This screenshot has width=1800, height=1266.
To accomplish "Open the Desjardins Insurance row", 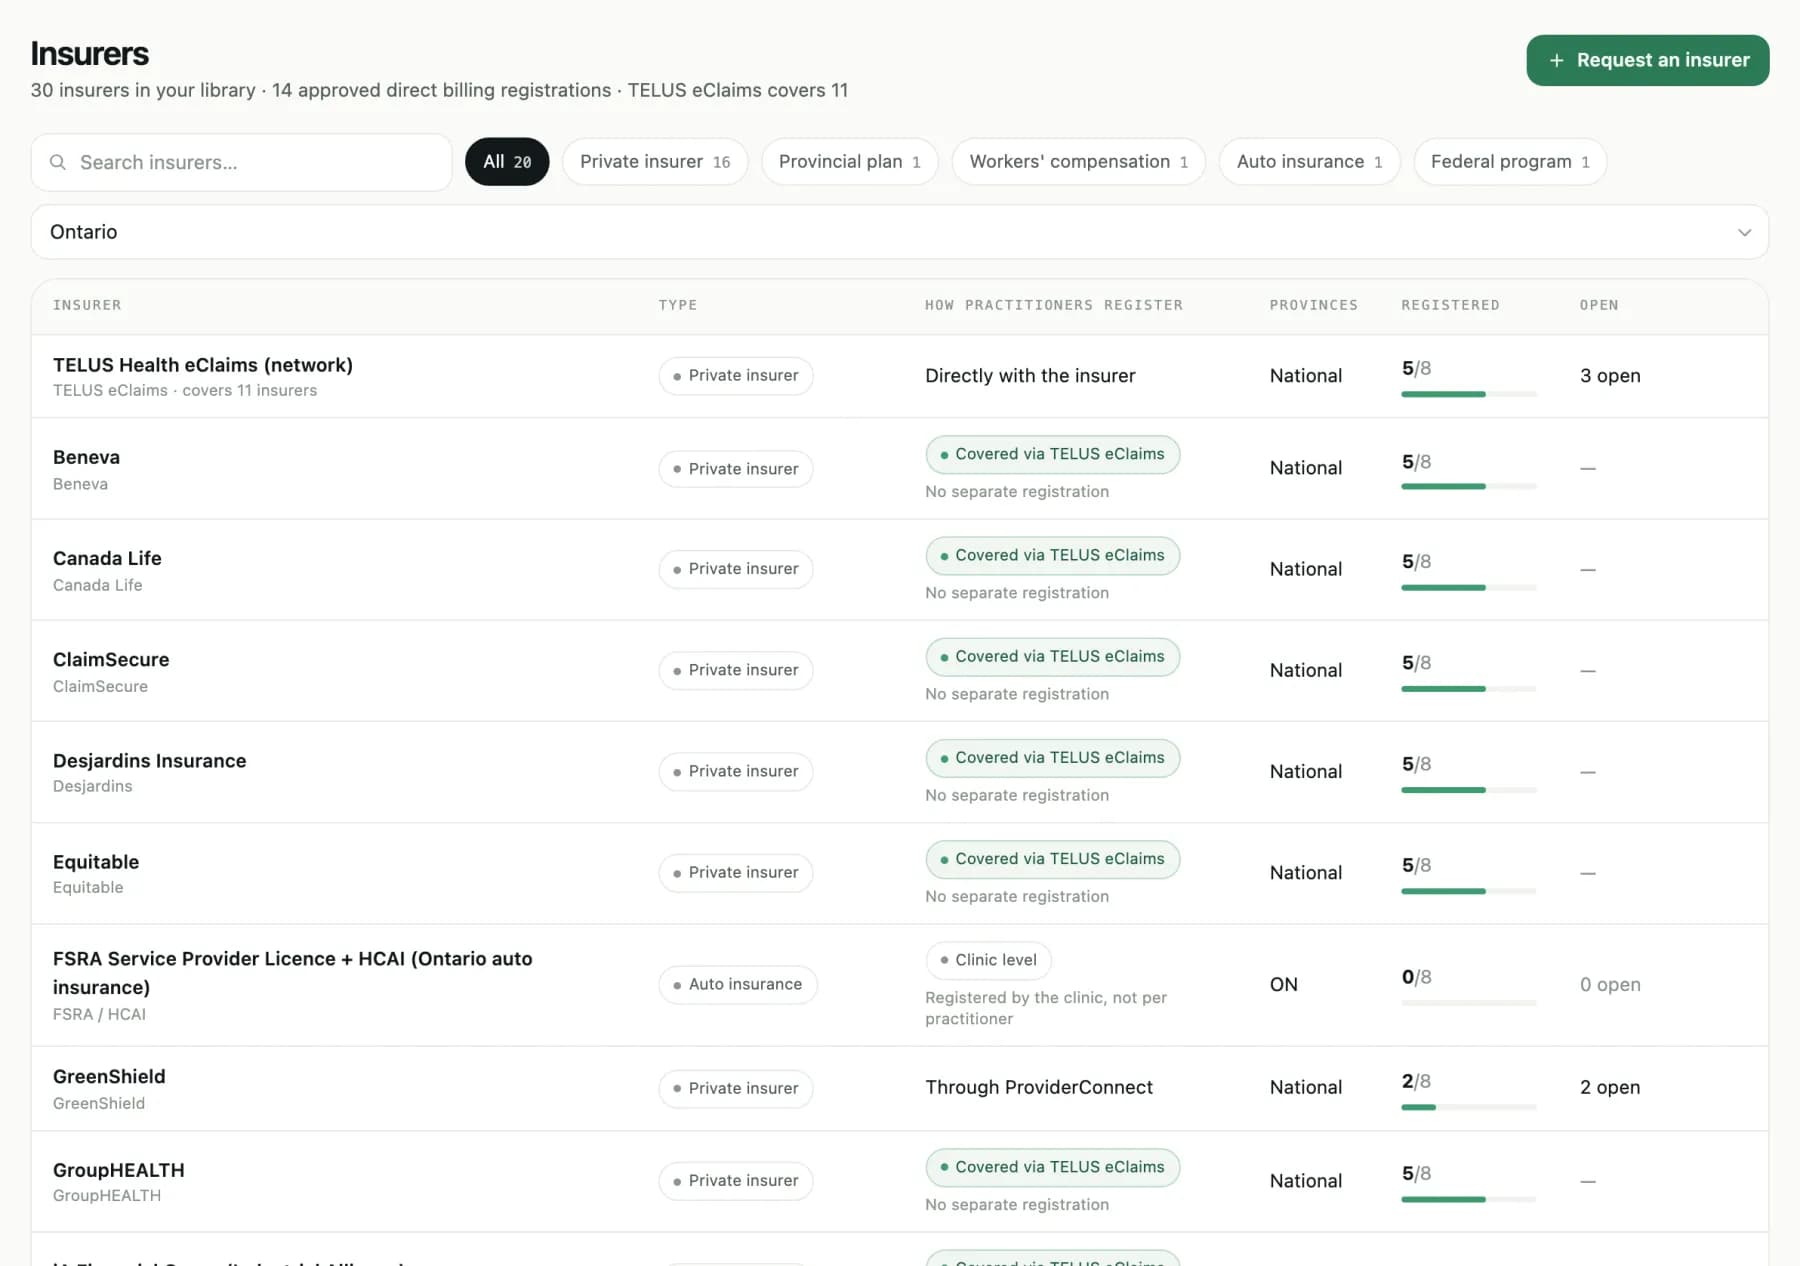I will pyautogui.click(x=899, y=772).
